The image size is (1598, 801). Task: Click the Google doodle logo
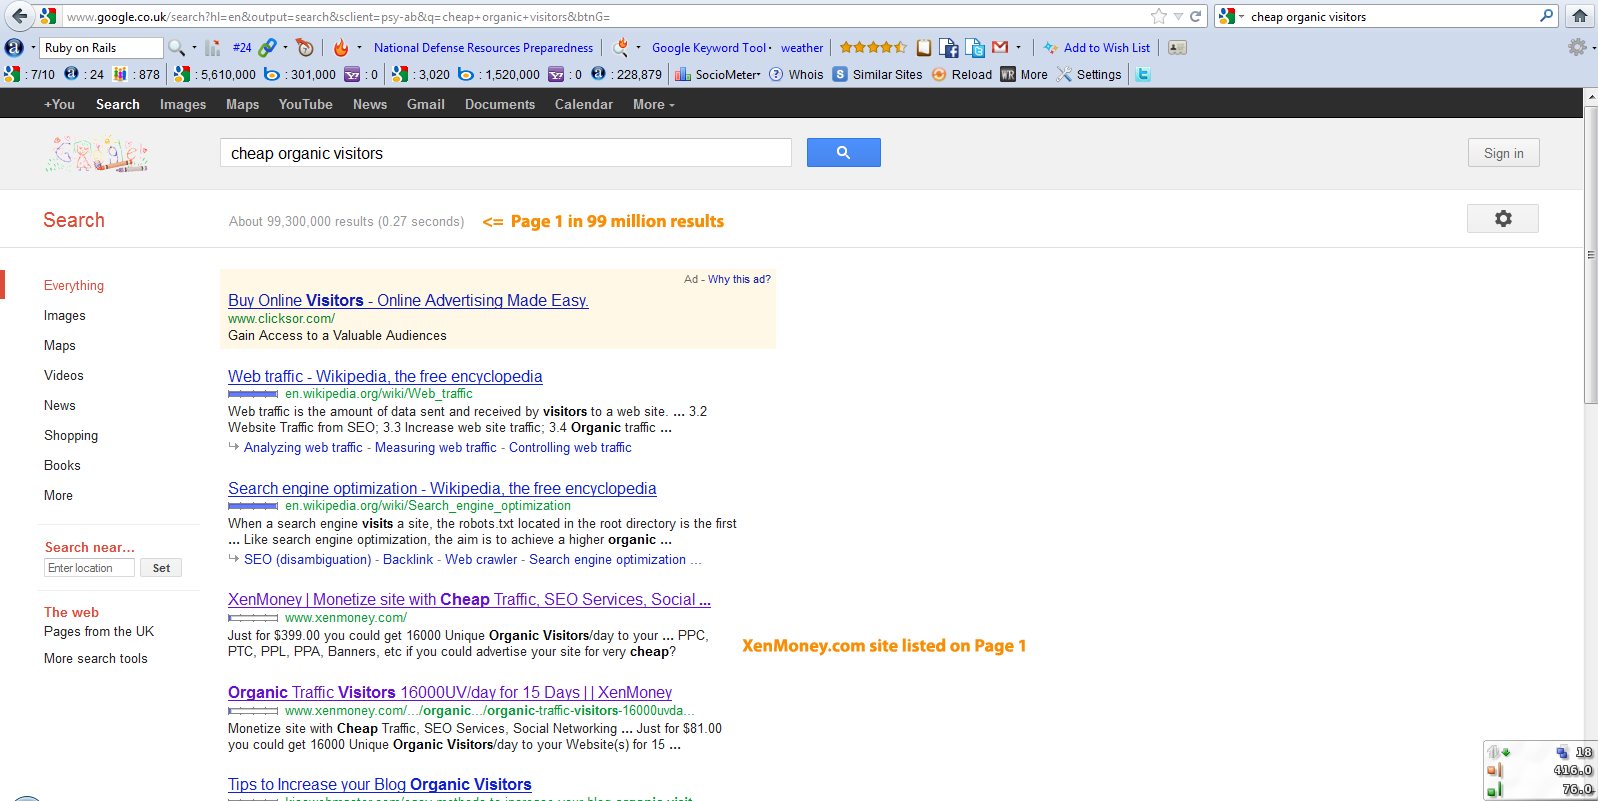pyautogui.click(x=97, y=154)
